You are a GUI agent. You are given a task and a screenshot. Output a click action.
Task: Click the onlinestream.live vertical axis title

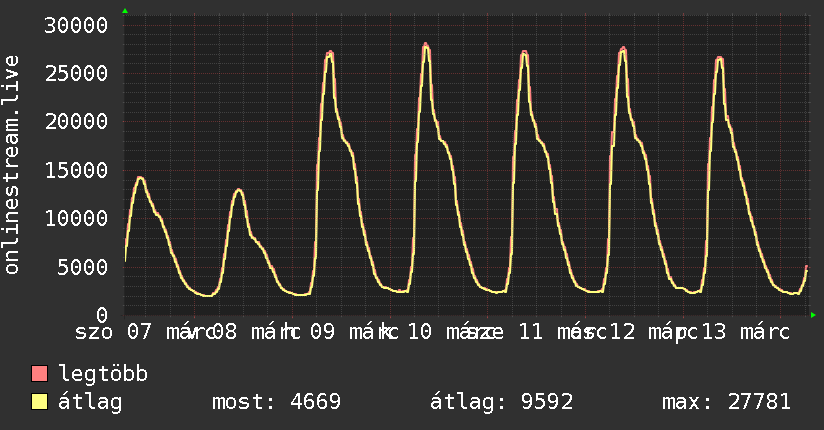[11, 165]
